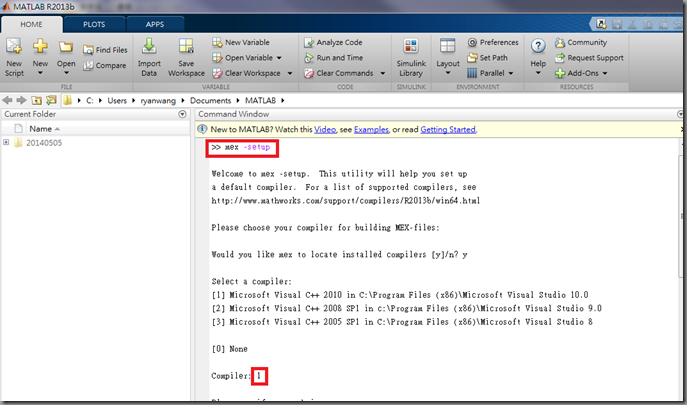This screenshot has width=687, height=405.
Task: Open the Clear Commands dropdown arrow
Action: pos(382,73)
